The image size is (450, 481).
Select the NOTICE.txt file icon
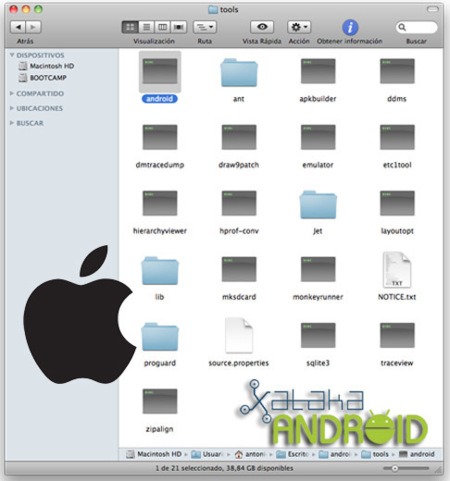(x=397, y=270)
